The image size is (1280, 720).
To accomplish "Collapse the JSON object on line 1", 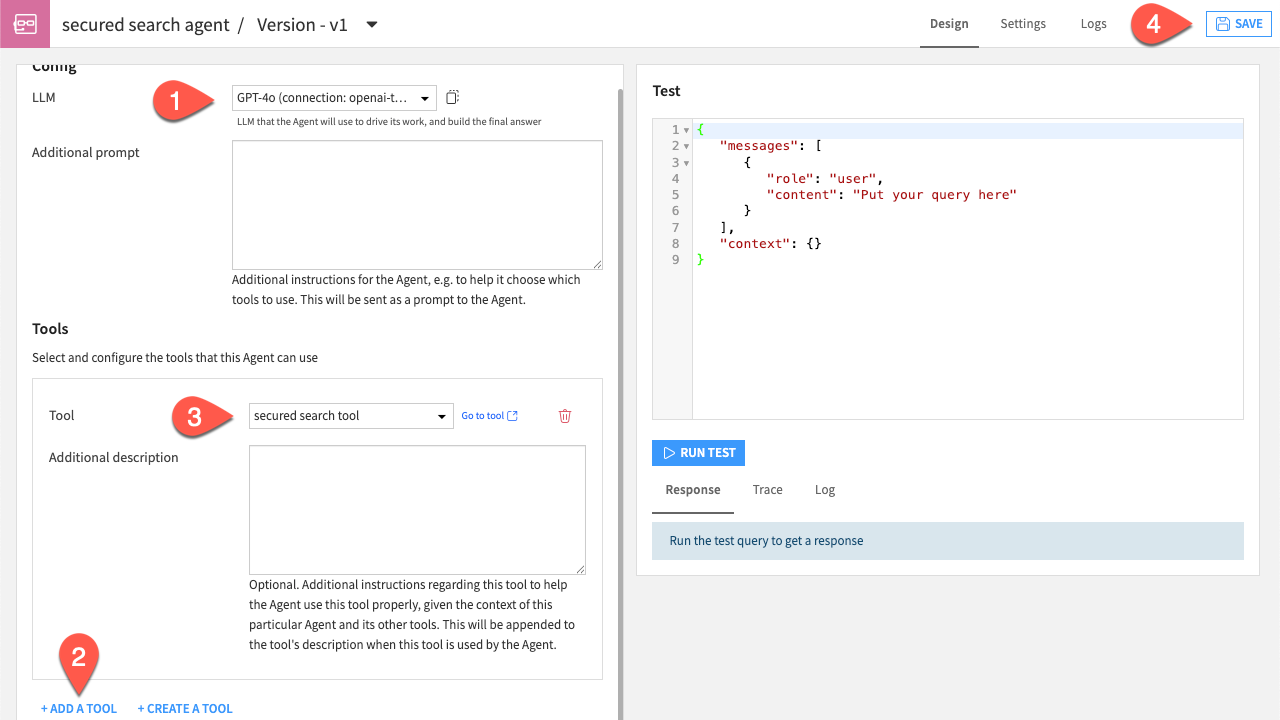I will (687, 129).
